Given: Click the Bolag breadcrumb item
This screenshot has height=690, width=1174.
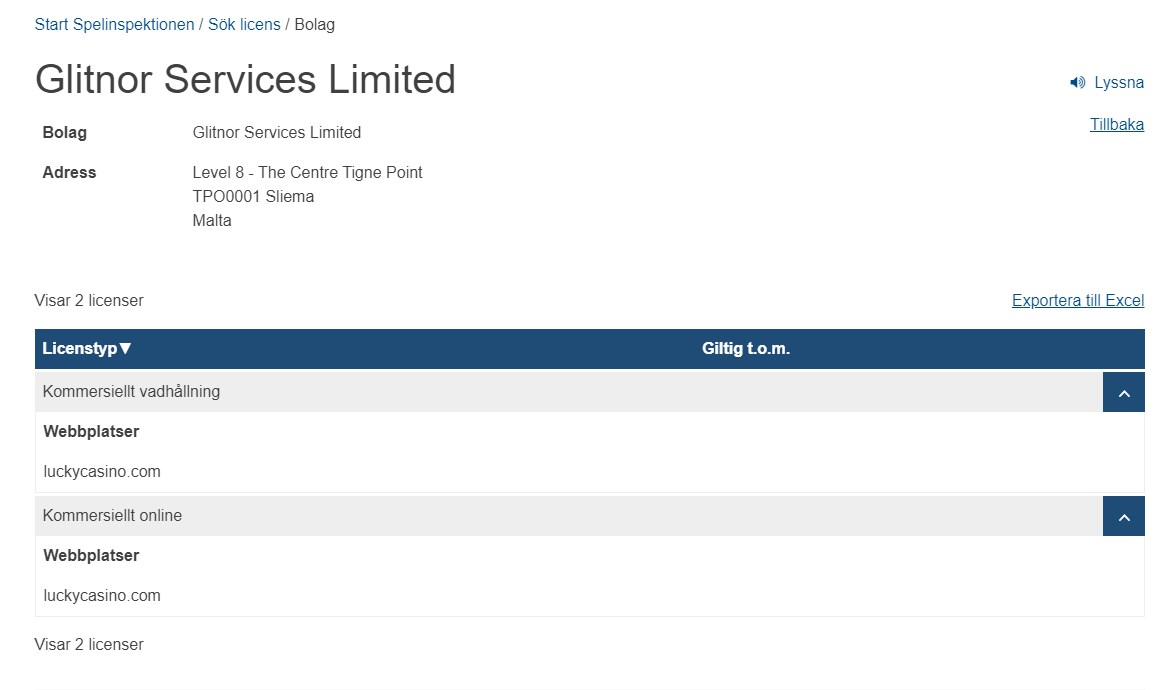Looking at the screenshot, I should [x=314, y=24].
